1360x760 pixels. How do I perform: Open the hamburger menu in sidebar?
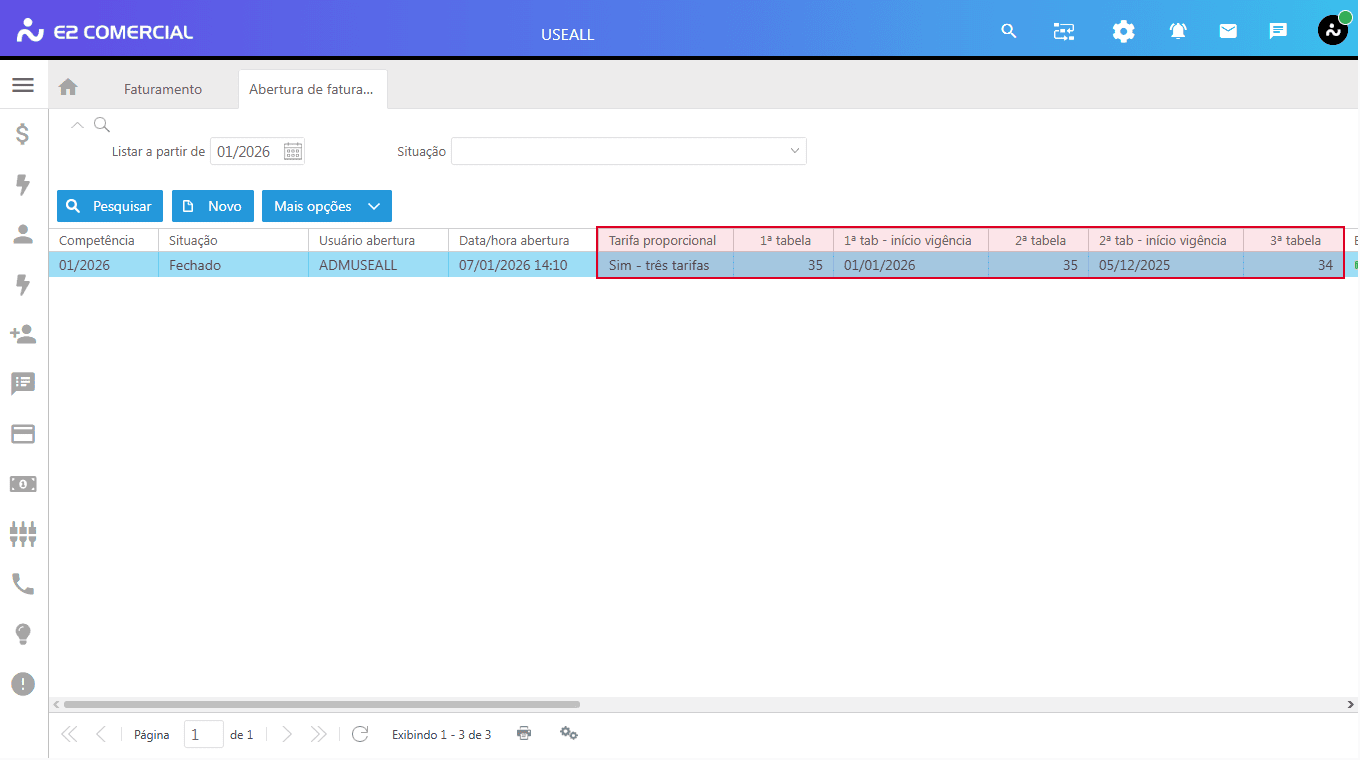pyautogui.click(x=23, y=86)
